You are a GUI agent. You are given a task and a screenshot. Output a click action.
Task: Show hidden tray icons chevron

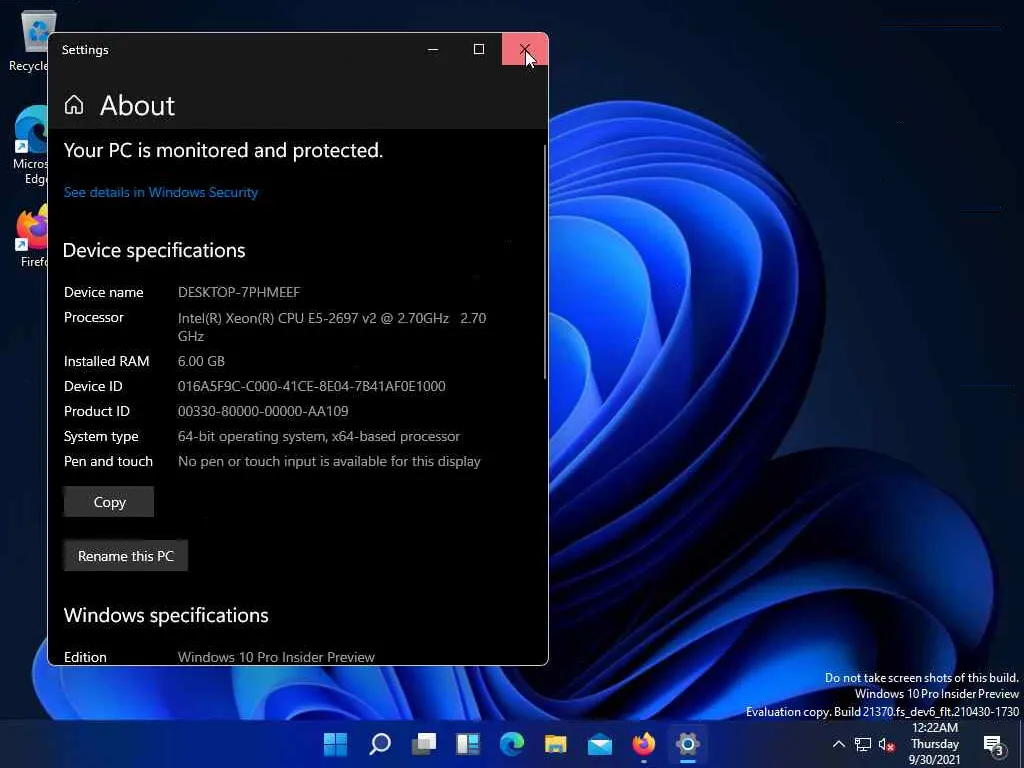pyautogui.click(x=839, y=744)
